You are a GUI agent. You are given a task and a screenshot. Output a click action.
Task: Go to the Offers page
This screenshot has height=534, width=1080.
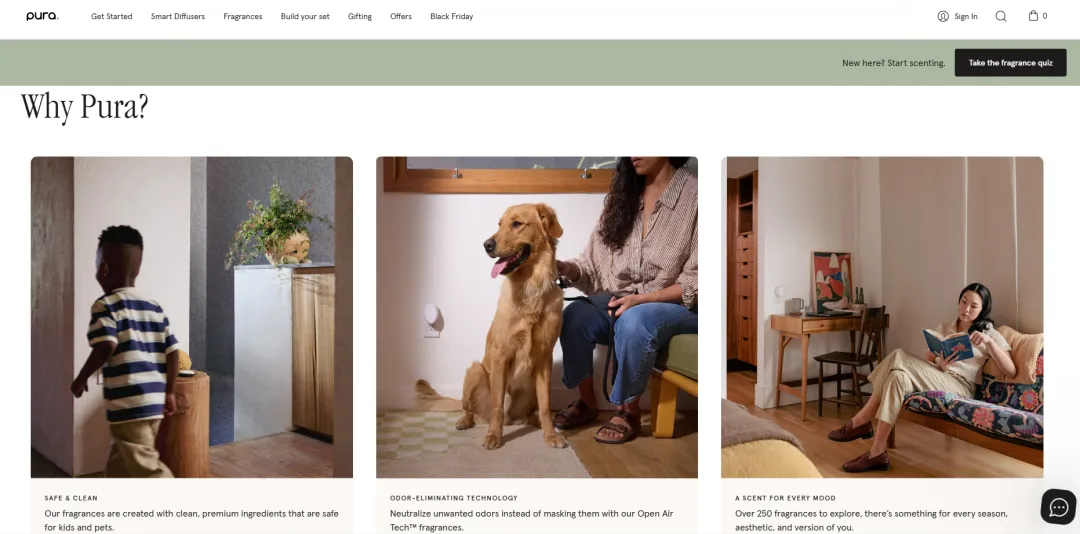pyautogui.click(x=401, y=17)
